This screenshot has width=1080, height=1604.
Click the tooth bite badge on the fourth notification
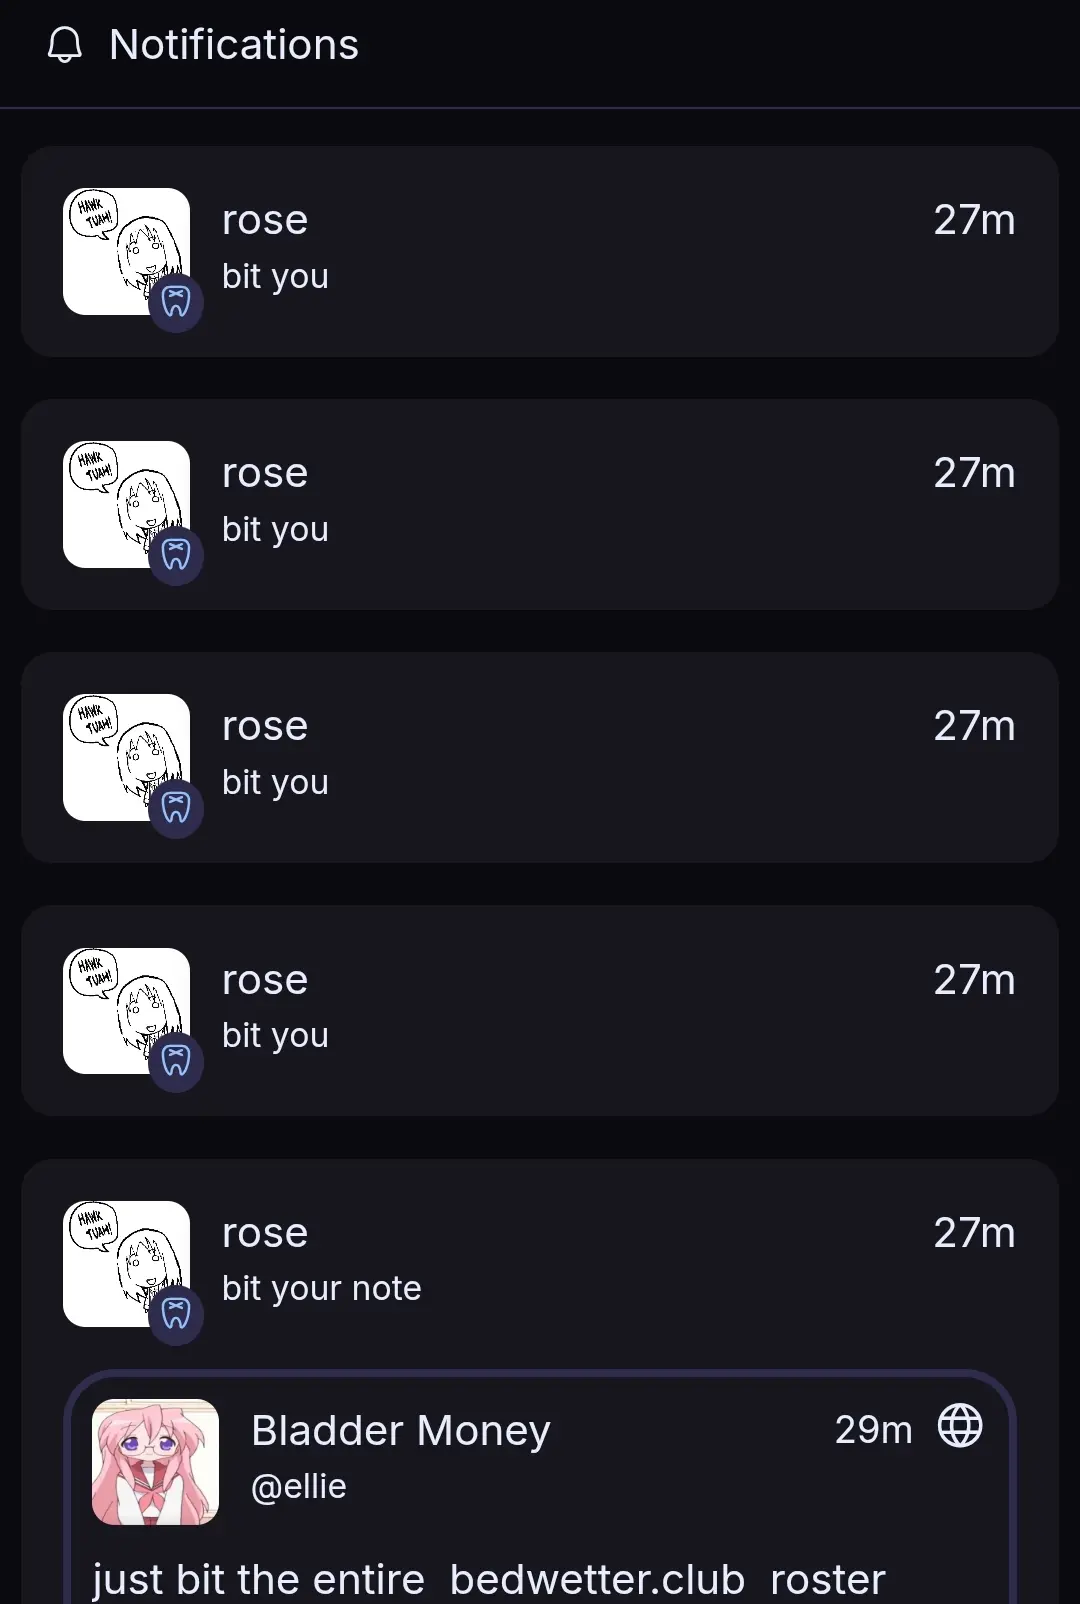(176, 1061)
